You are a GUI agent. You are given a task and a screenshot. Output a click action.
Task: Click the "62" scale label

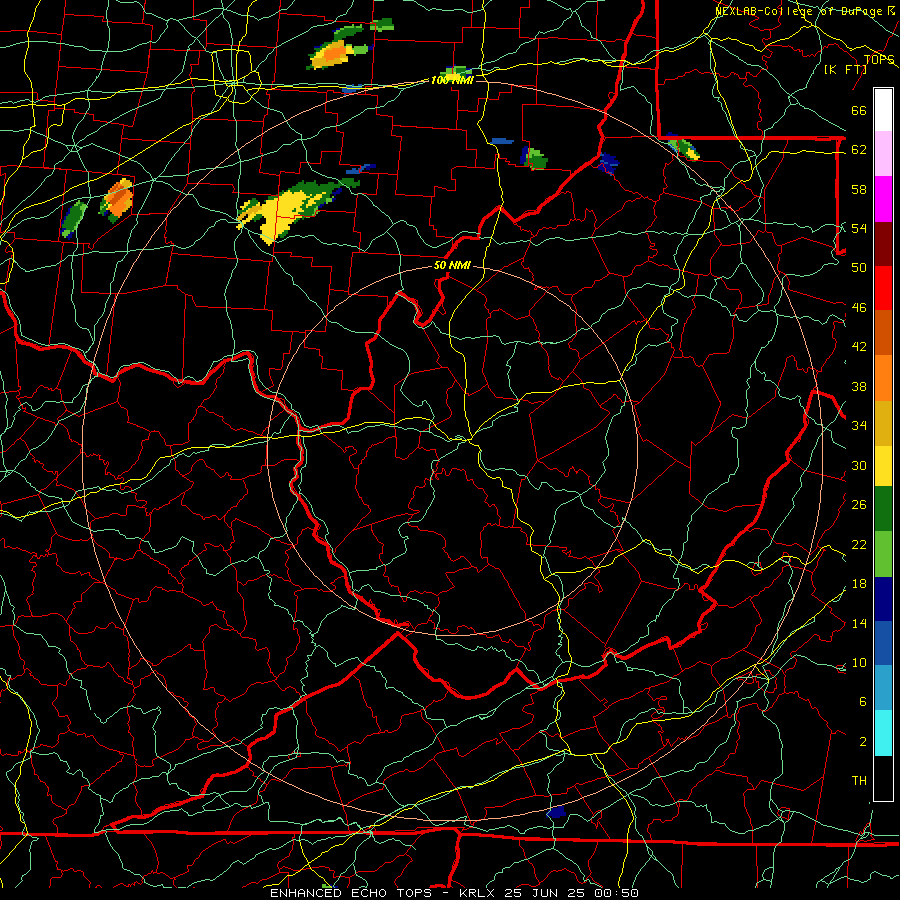pos(859,150)
